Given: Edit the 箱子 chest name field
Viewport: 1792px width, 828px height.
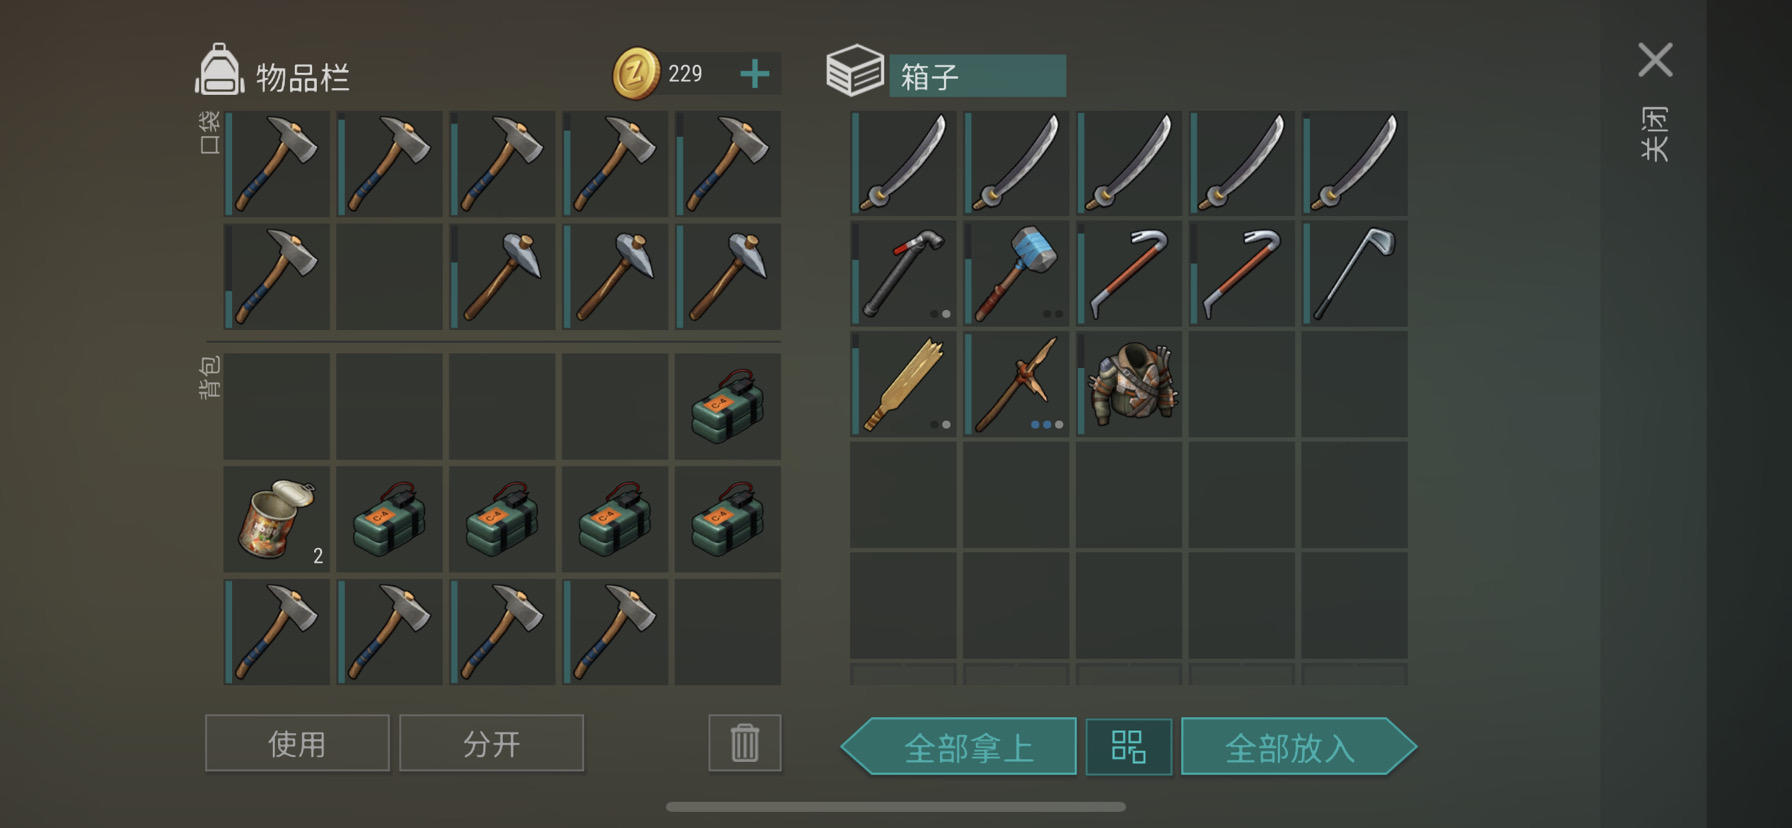Looking at the screenshot, I should [x=977, y=76].
